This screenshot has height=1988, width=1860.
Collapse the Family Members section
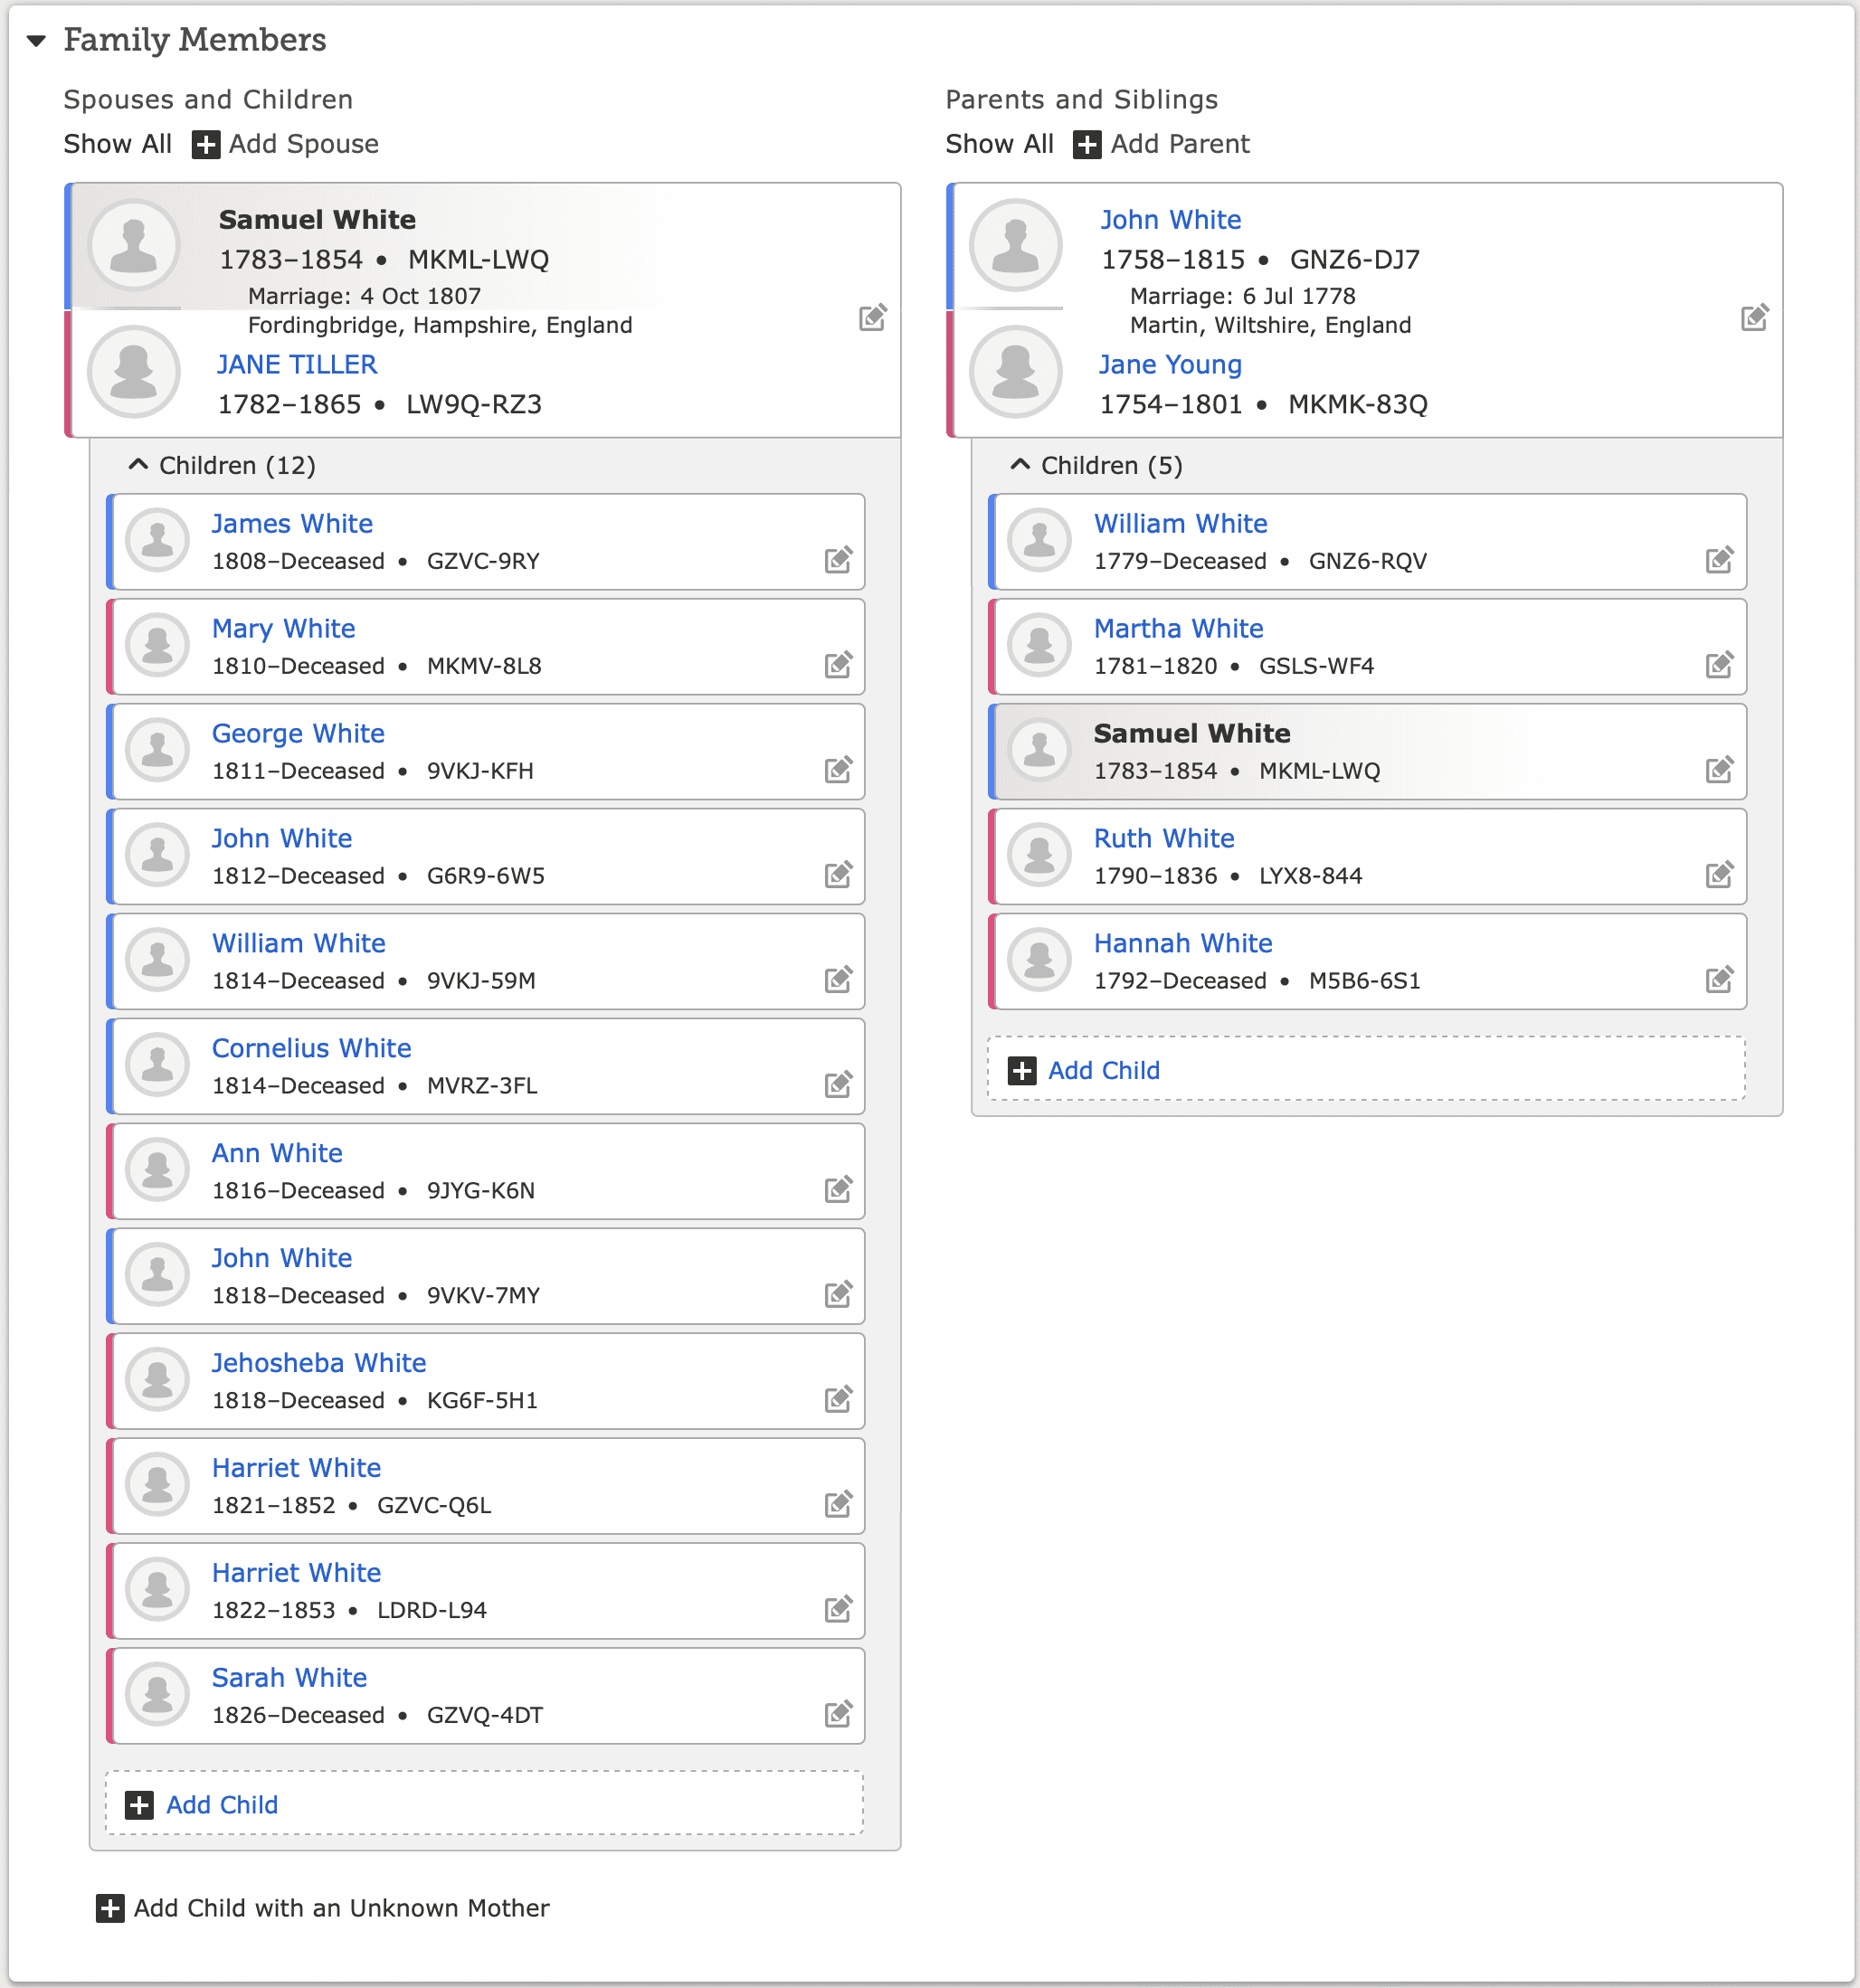[37, 40]
